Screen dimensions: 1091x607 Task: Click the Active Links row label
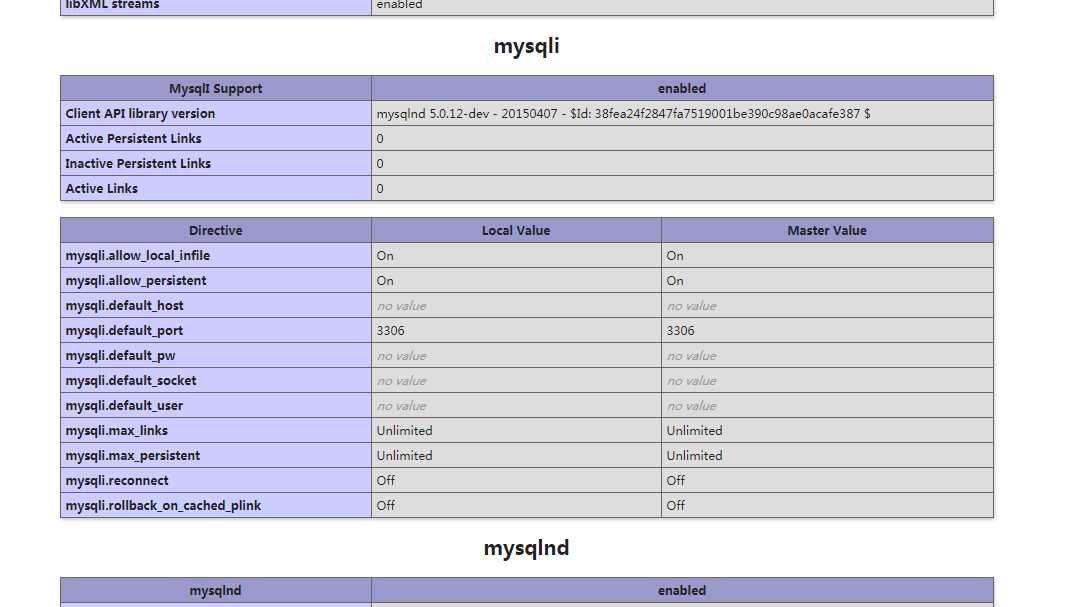(x=102, y=189)
